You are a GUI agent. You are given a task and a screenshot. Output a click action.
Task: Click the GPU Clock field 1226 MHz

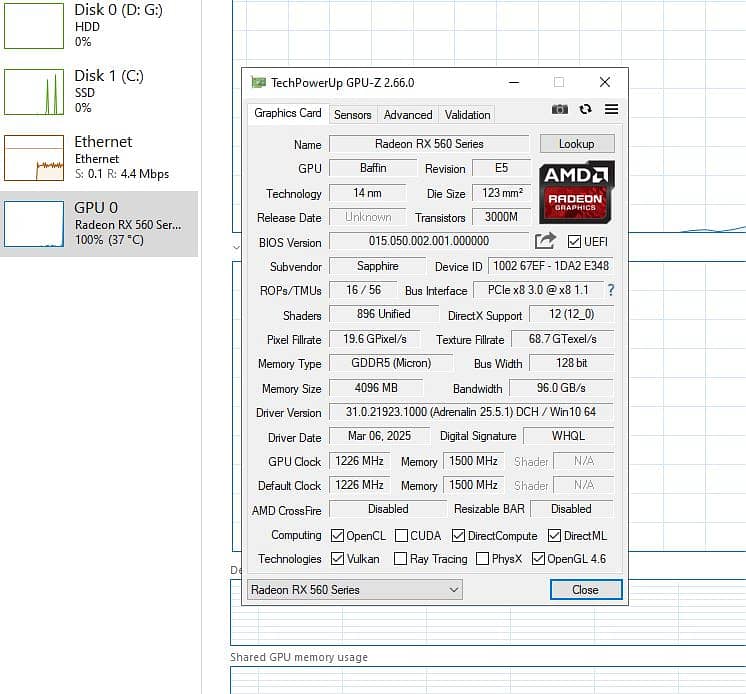click(x=359, y=461)
